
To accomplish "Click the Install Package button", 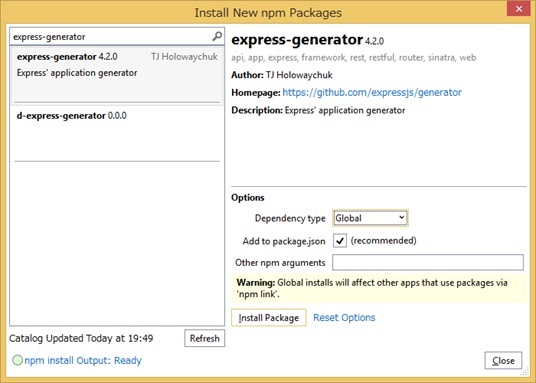I will [x=269, y=318].
